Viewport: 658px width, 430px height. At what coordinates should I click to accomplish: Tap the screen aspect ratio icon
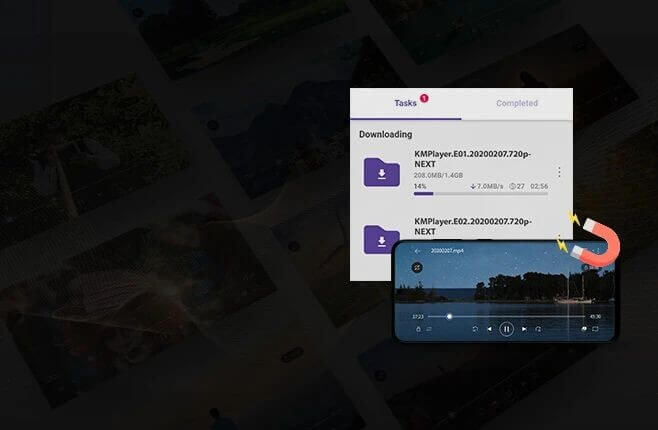coord(595,329)
